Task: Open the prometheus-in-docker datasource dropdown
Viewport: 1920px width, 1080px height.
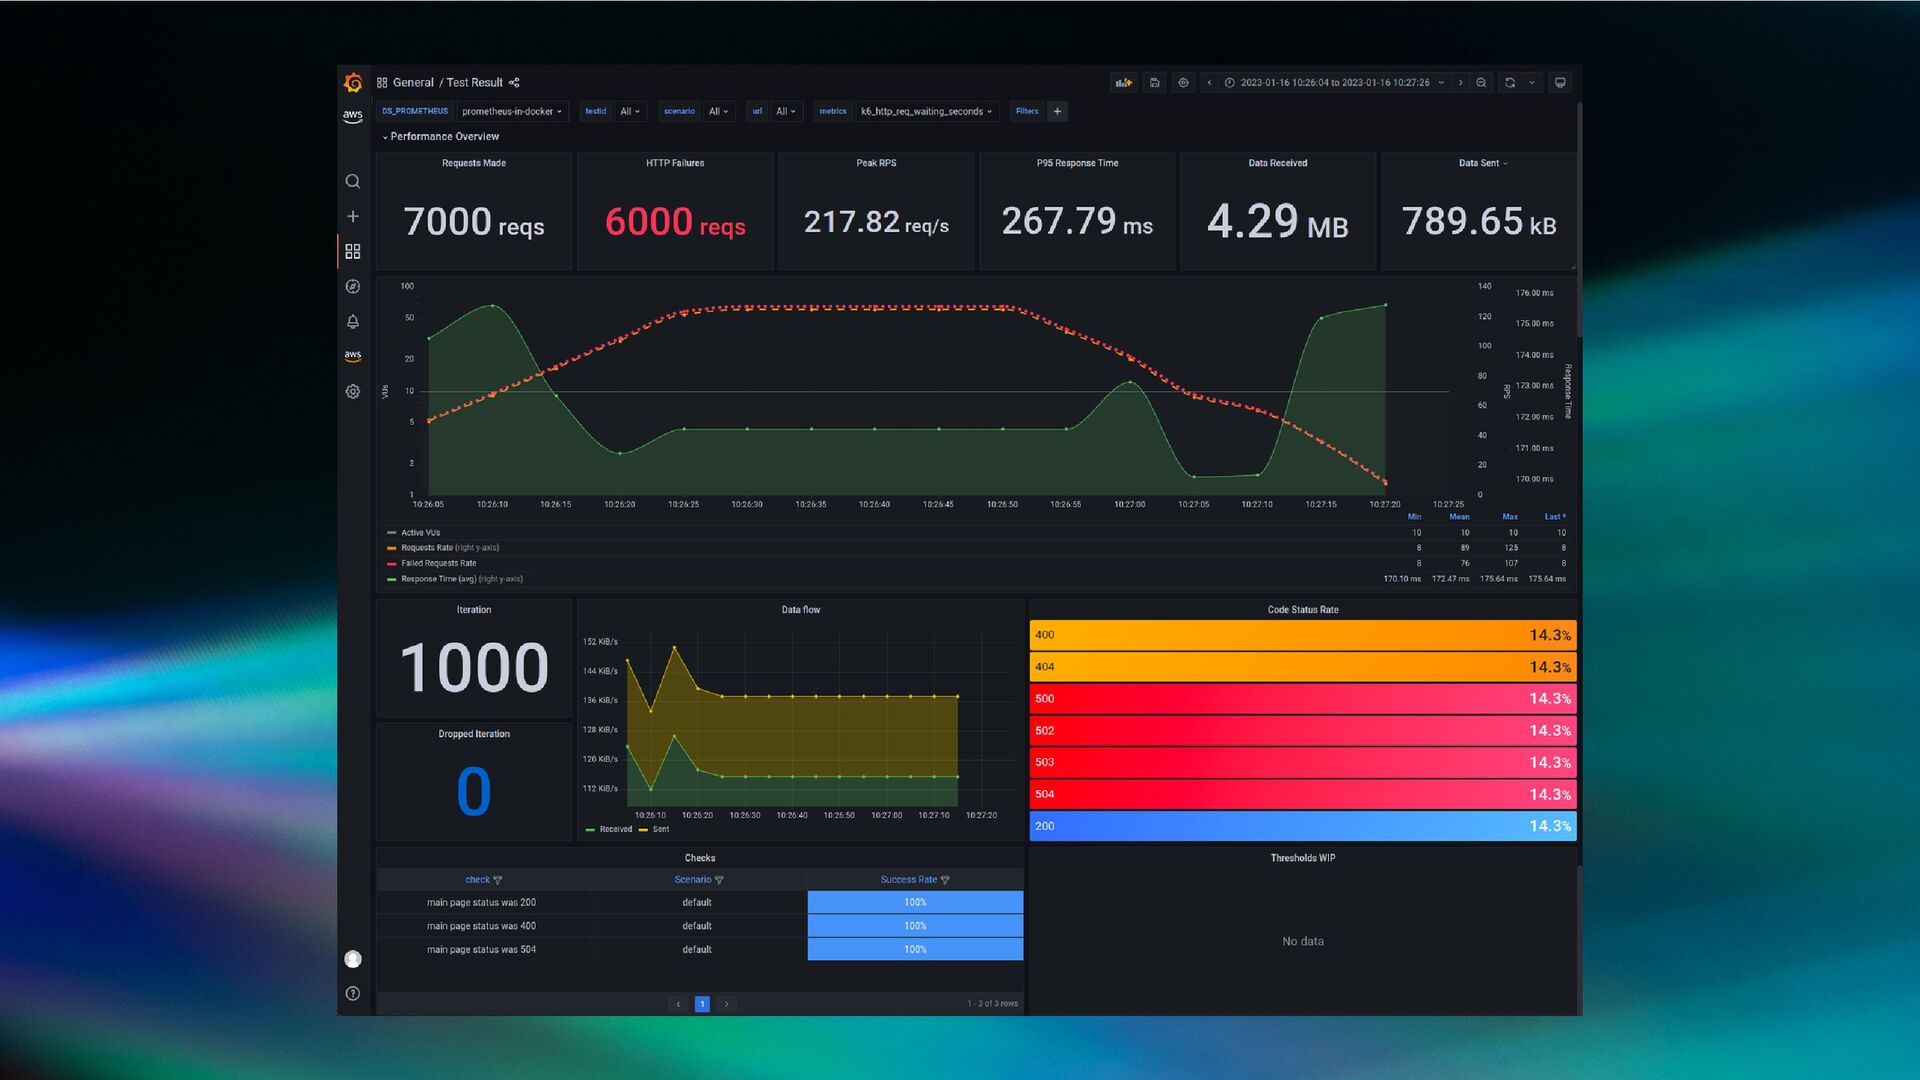Action: click(x=511, y=112)
